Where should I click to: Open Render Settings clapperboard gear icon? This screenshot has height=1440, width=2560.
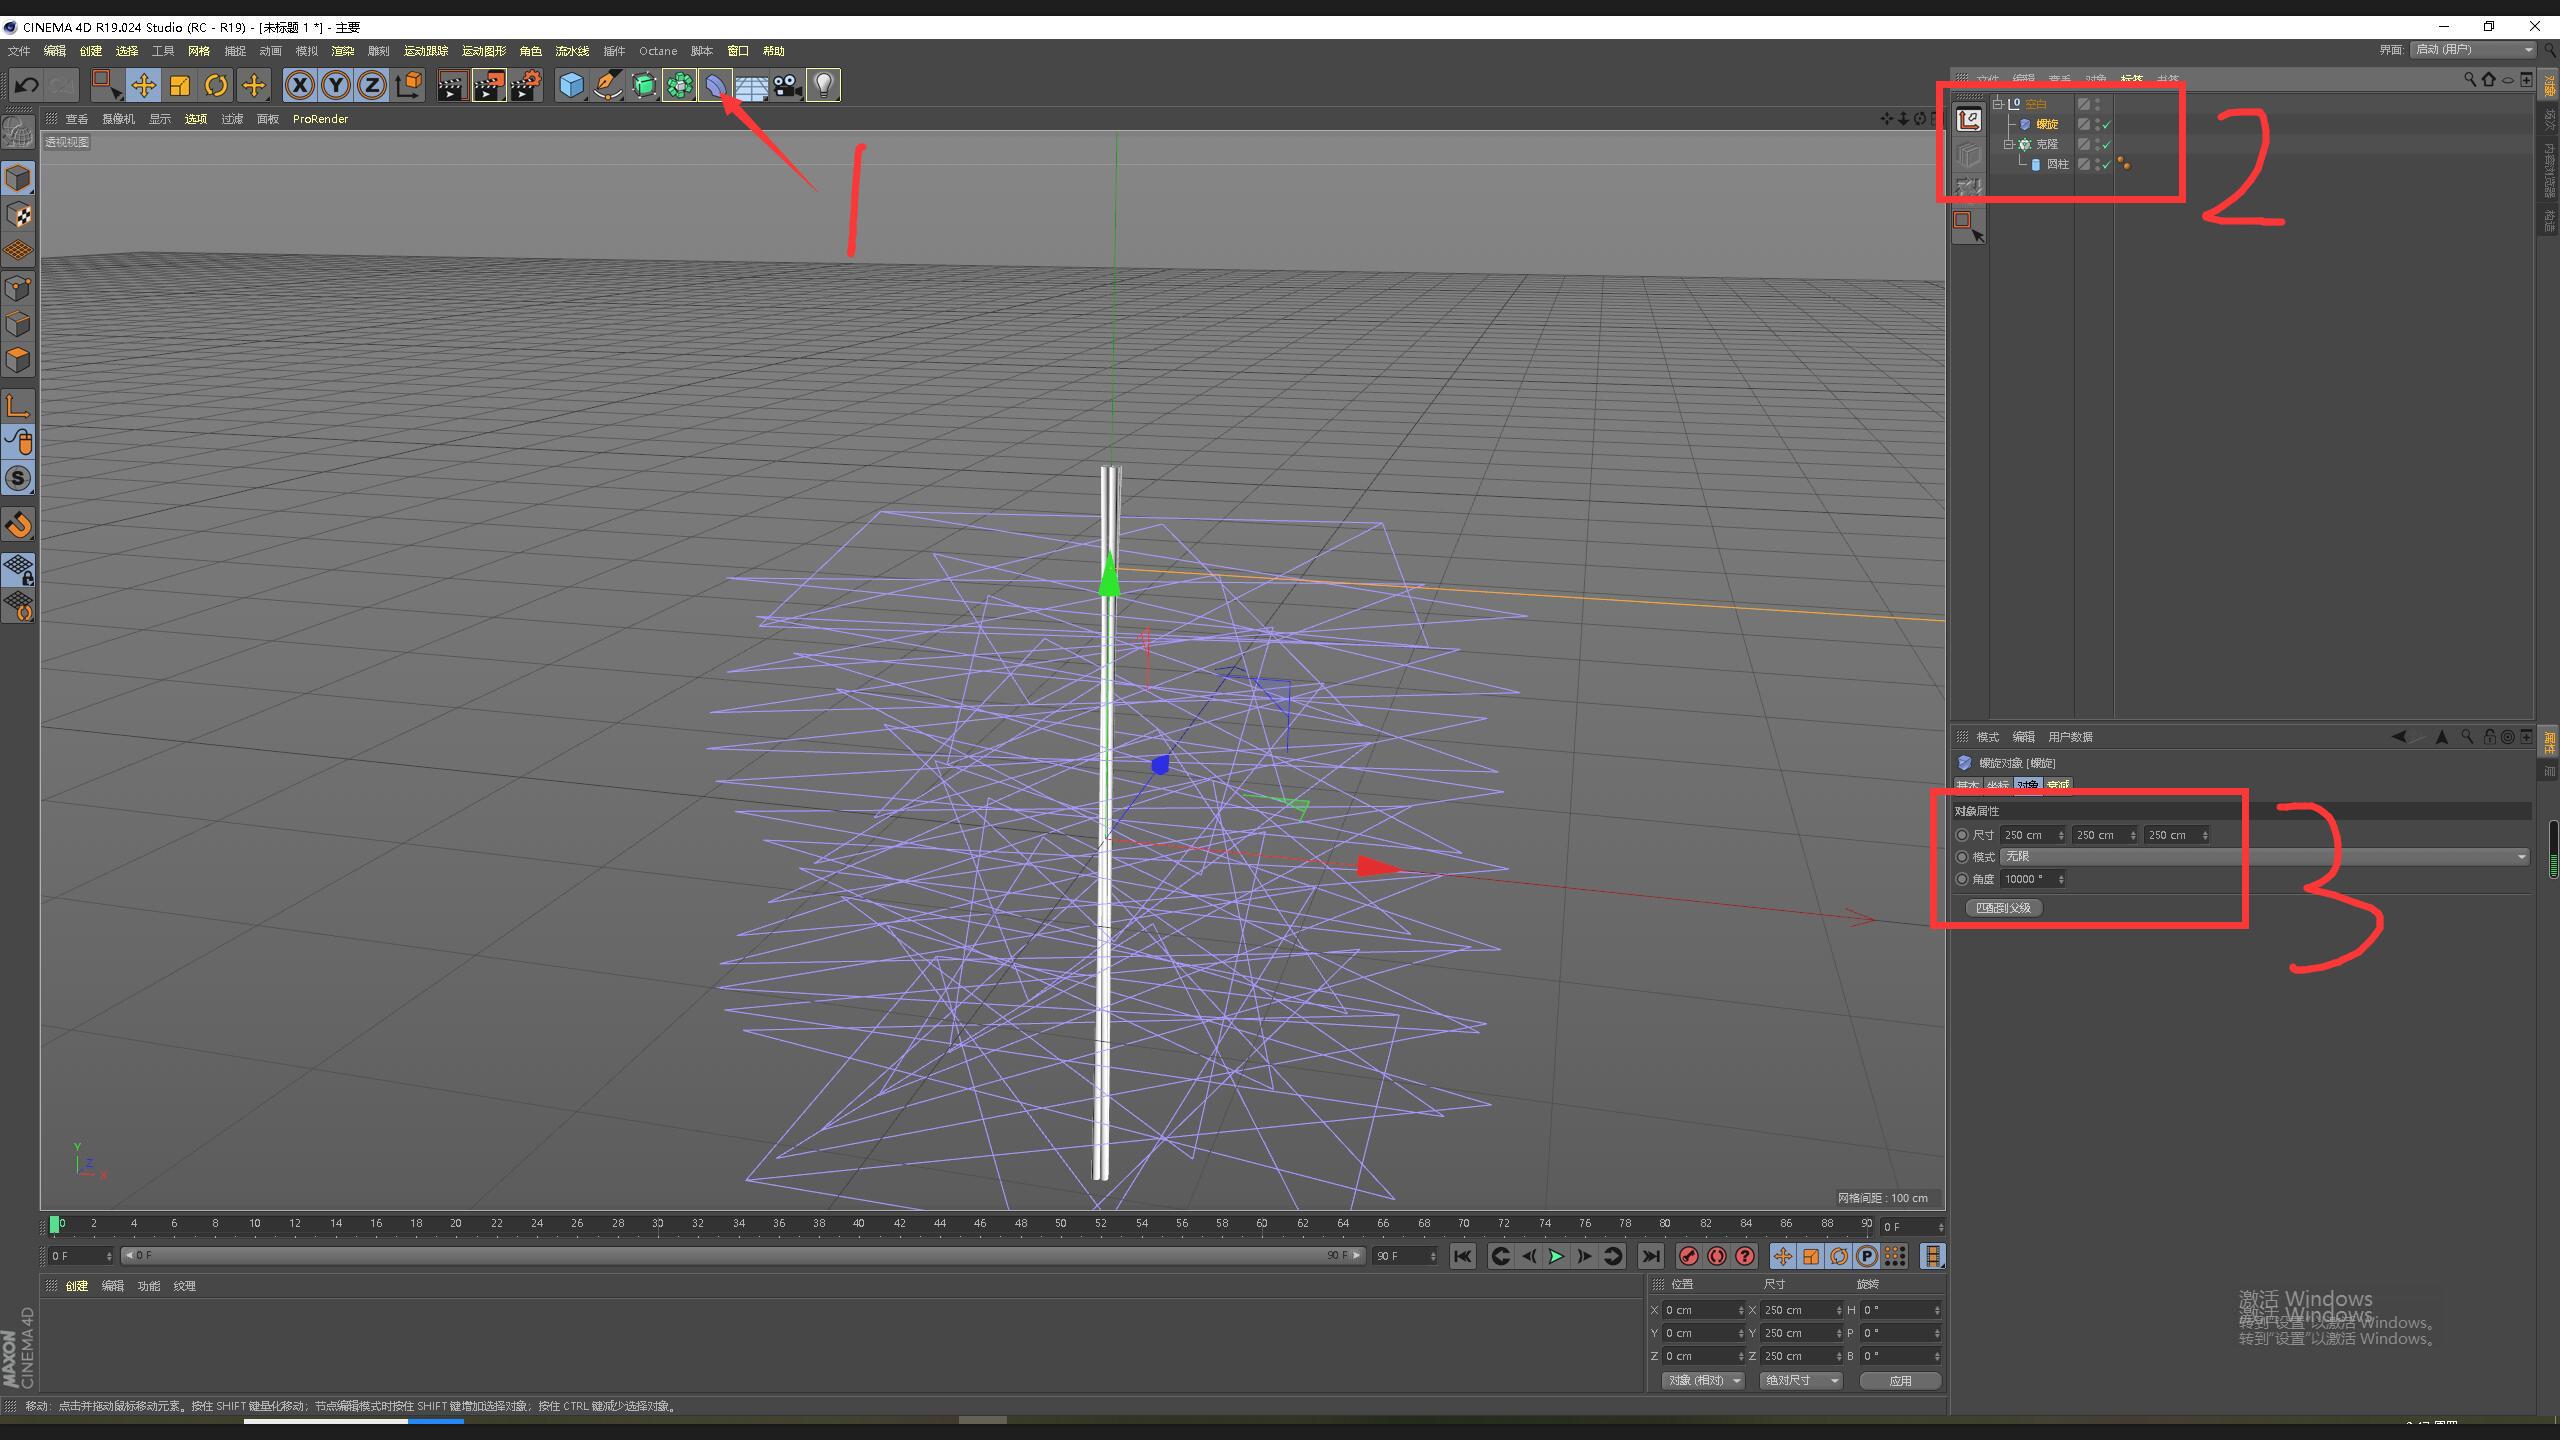tap(526, 86)
